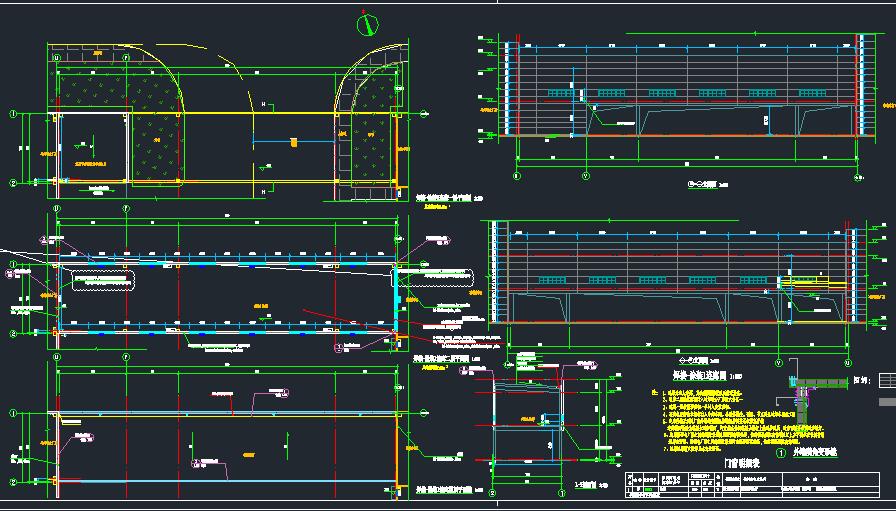This screenshot has width=896, height=511.
Task: Click right axis bubble under upper elevation
Action: click(859, 175)
